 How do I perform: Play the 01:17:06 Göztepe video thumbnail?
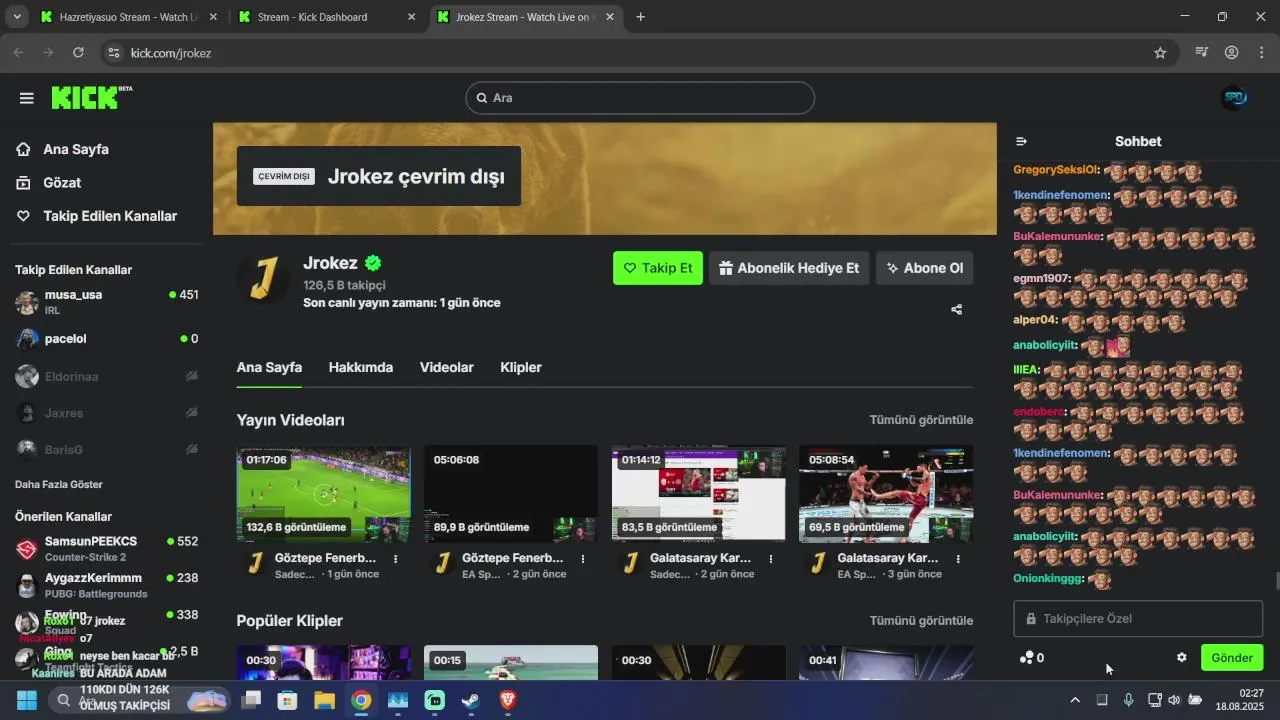[x=323, y=494]
